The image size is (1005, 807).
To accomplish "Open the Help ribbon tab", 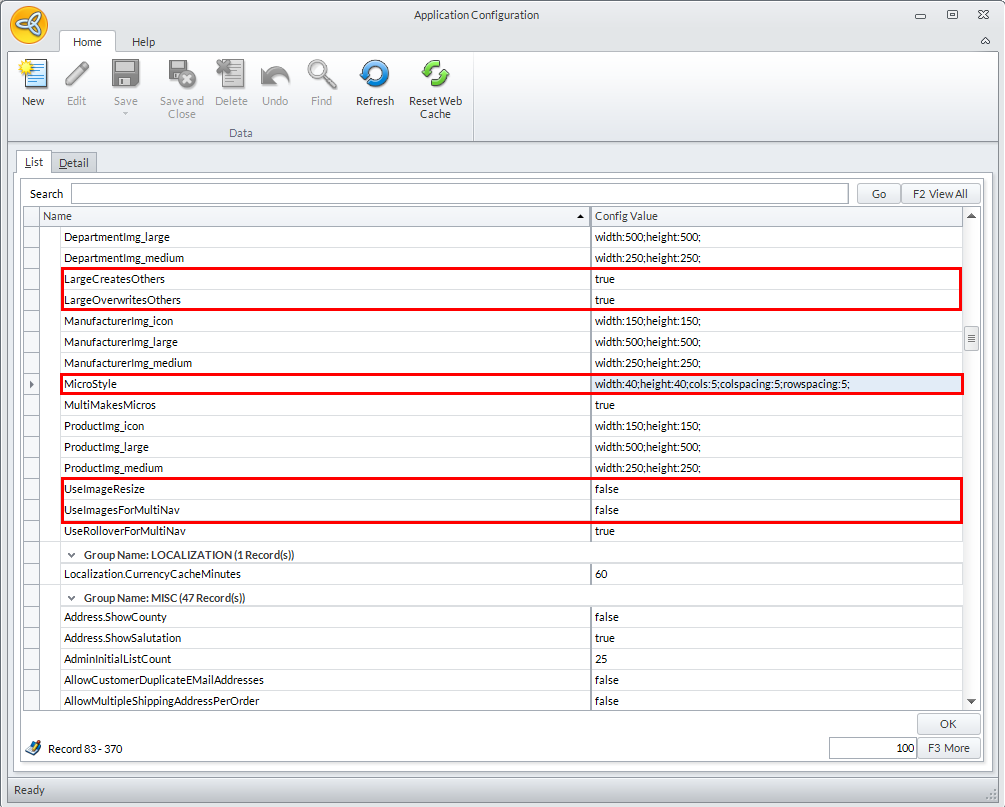I will (x=144, y=42).
